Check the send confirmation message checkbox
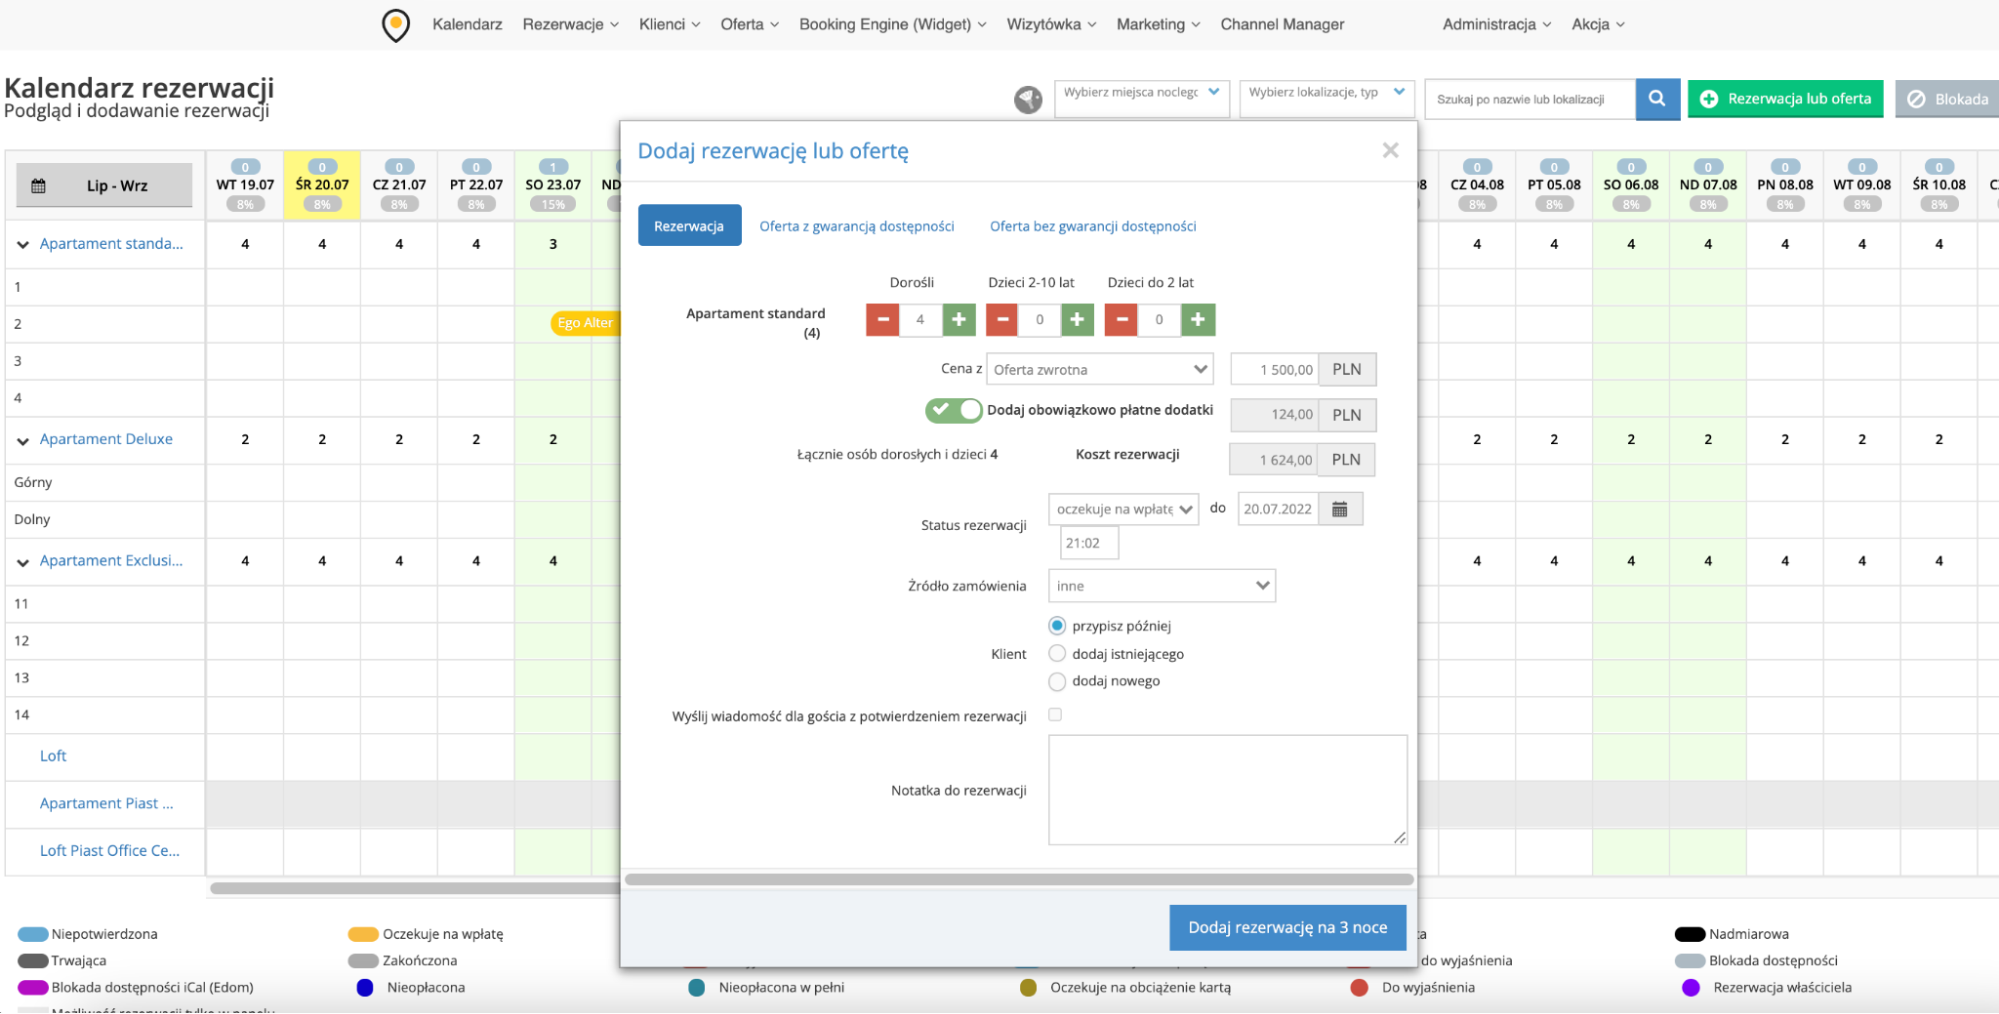The height and width of the screenshot is (1014, 1999). point(1055,715)
